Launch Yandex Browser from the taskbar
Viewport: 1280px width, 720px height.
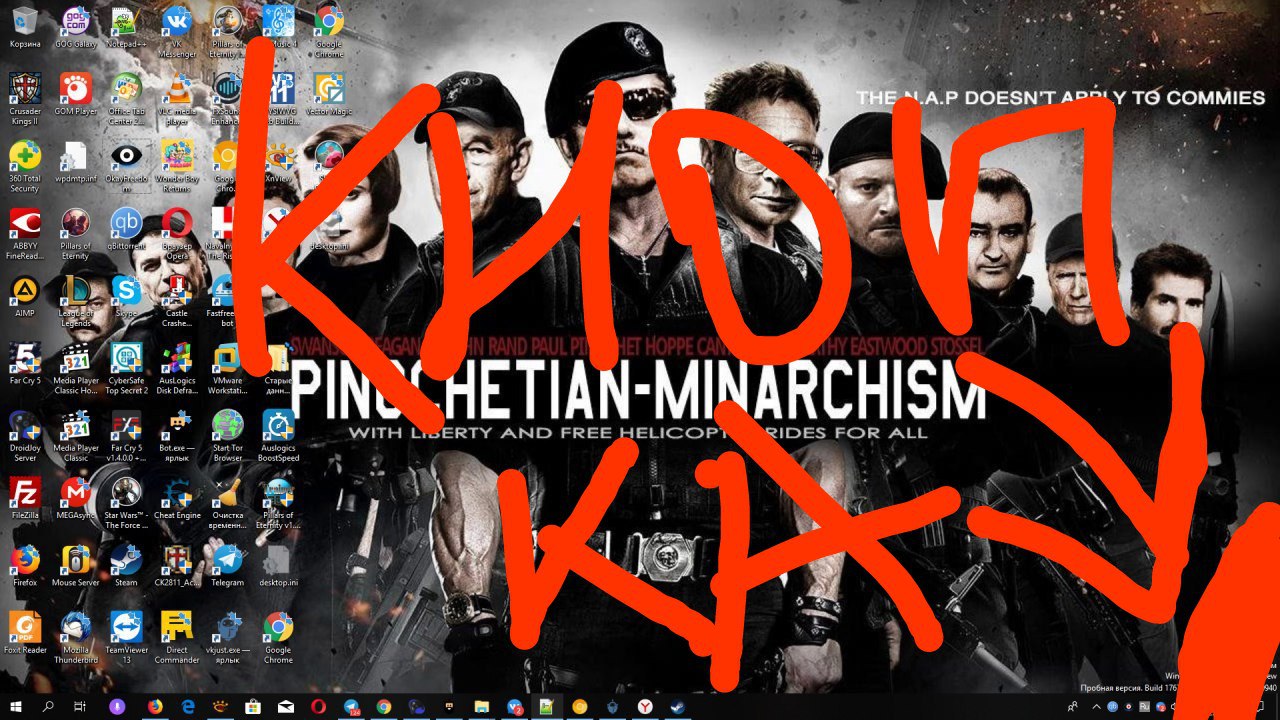click(645, 707)
